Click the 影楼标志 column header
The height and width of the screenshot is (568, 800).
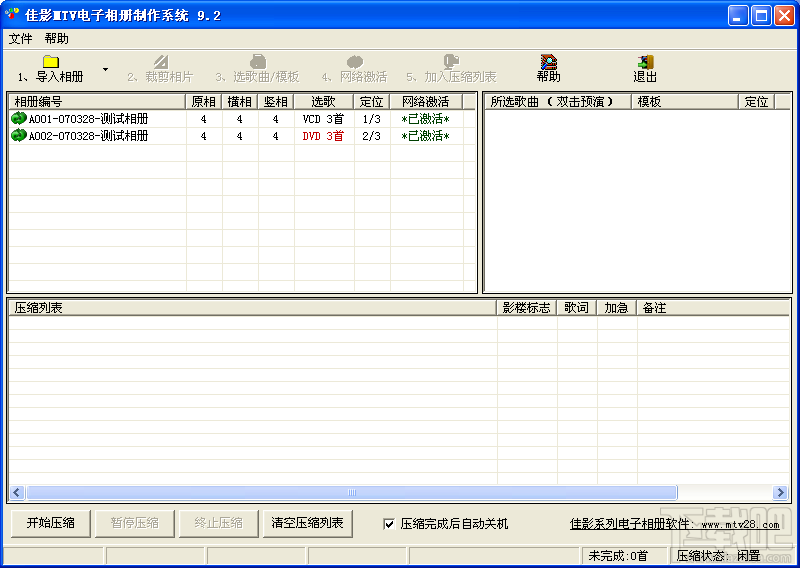pyautogui.click(x=527, y=308)
